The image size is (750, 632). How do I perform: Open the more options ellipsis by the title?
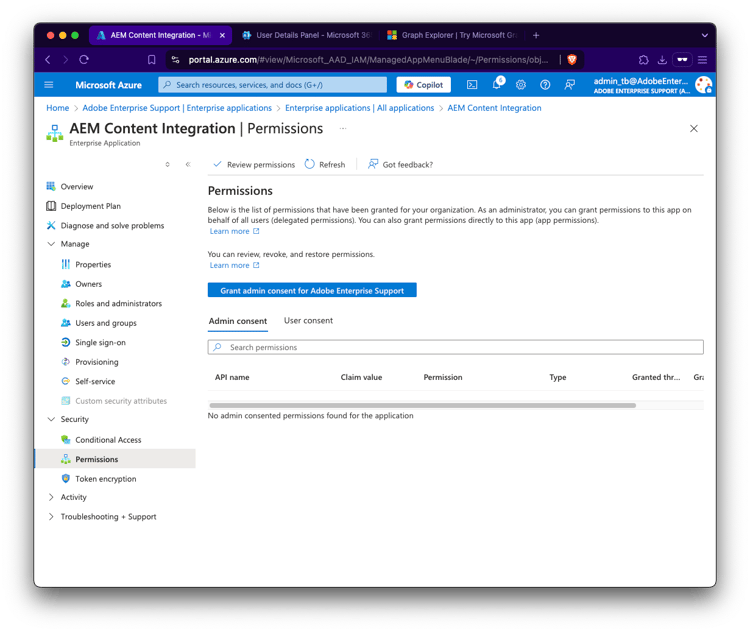pyautogui.click(x=342, y=128)
